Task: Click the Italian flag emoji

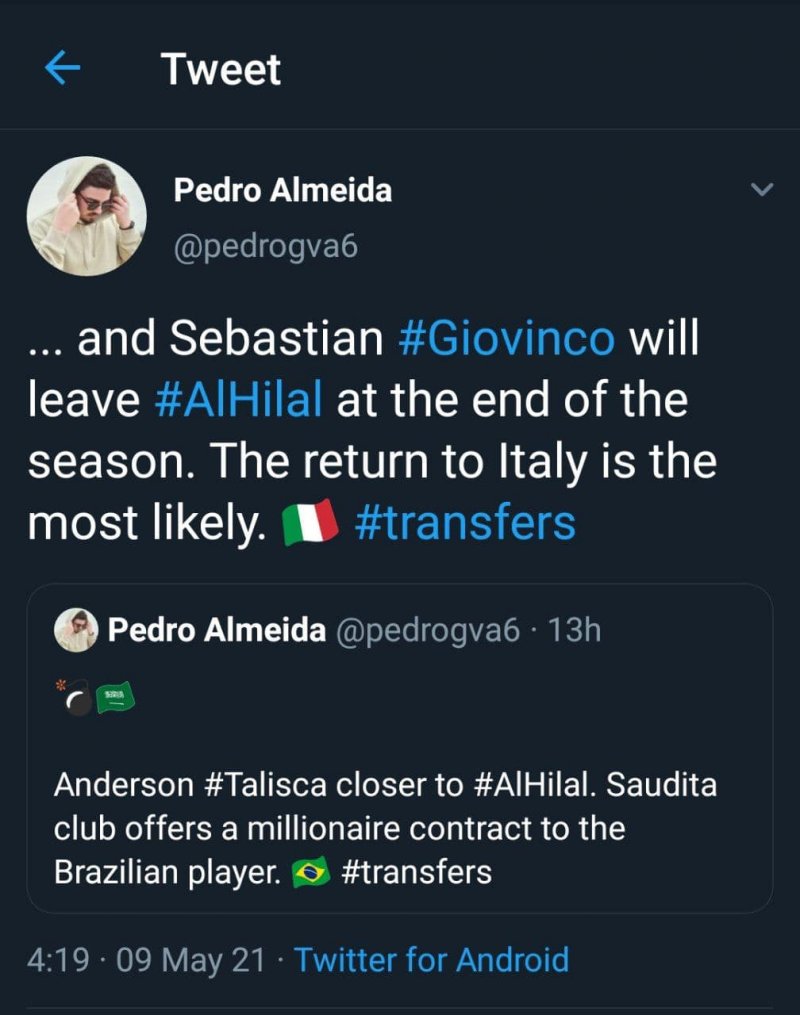Action: pos(311,524)
